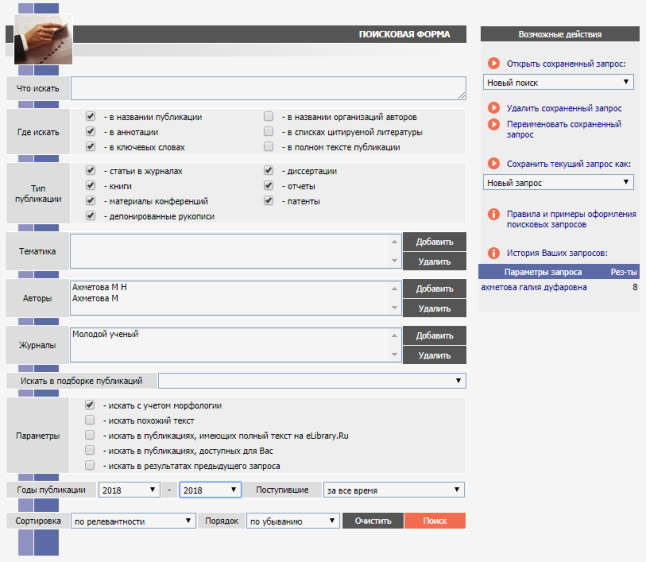
Task: Click the orange 'Поиск' button
Action: pos(434,521)
